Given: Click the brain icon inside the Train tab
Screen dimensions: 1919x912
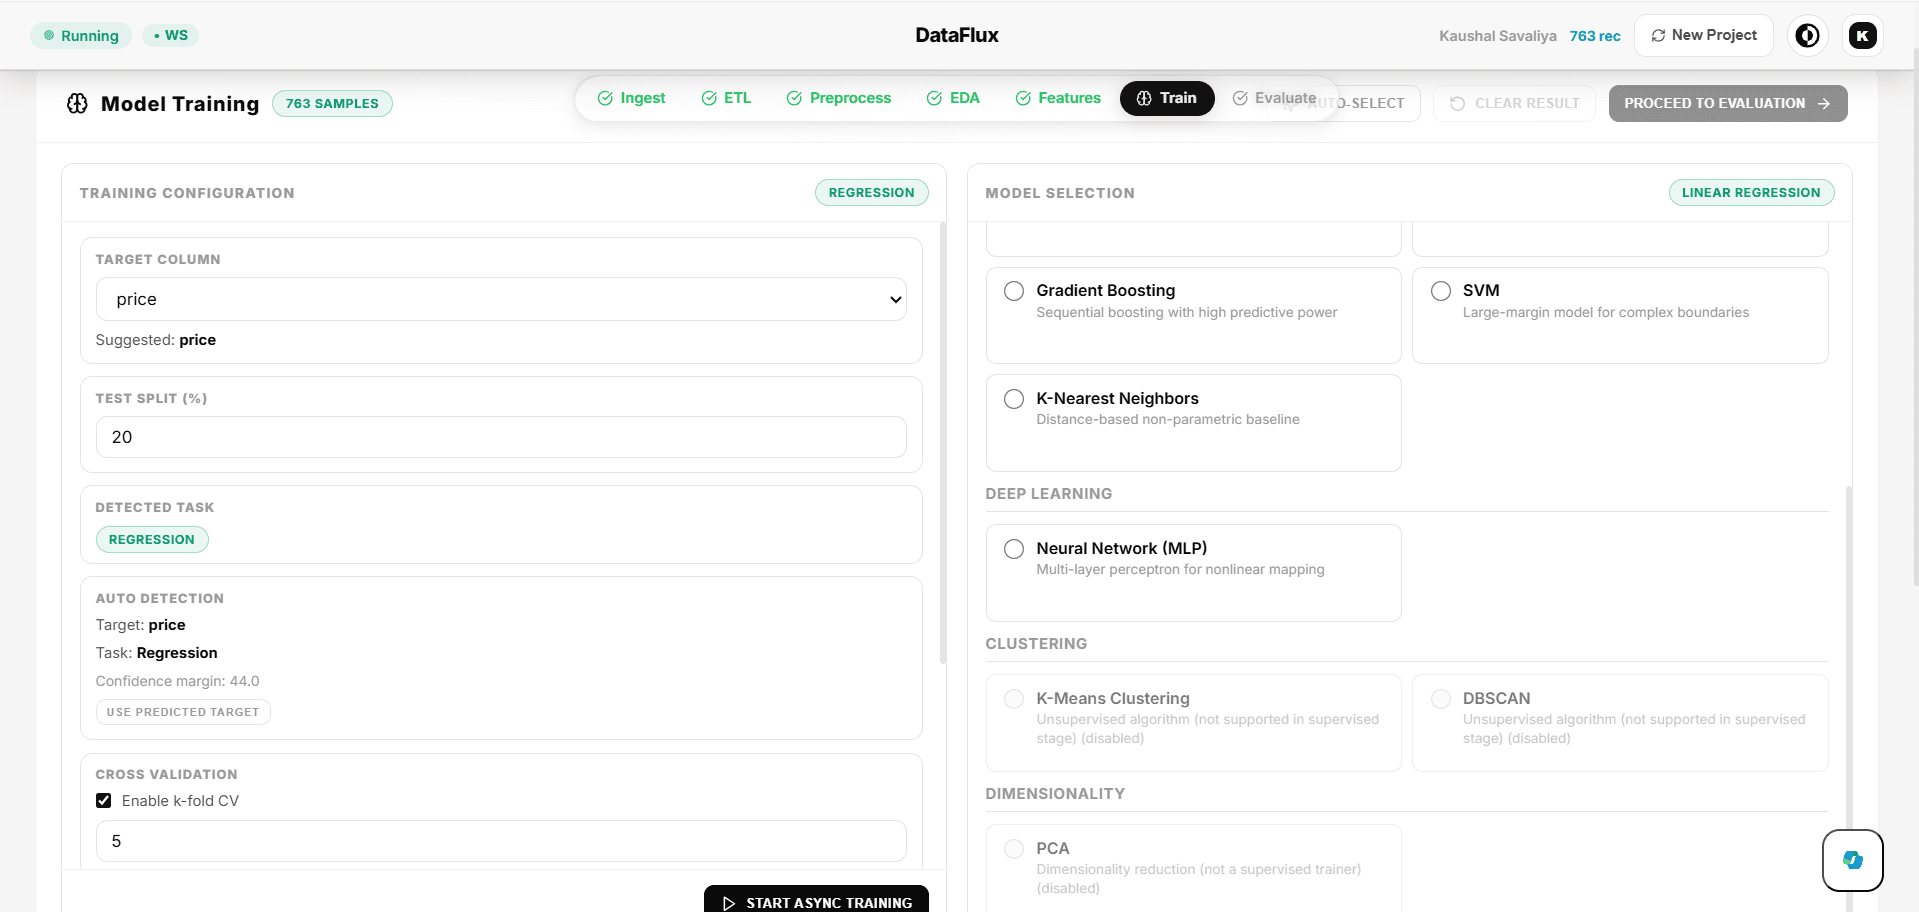Looking at the screenshot, I should pos(1143,98).
